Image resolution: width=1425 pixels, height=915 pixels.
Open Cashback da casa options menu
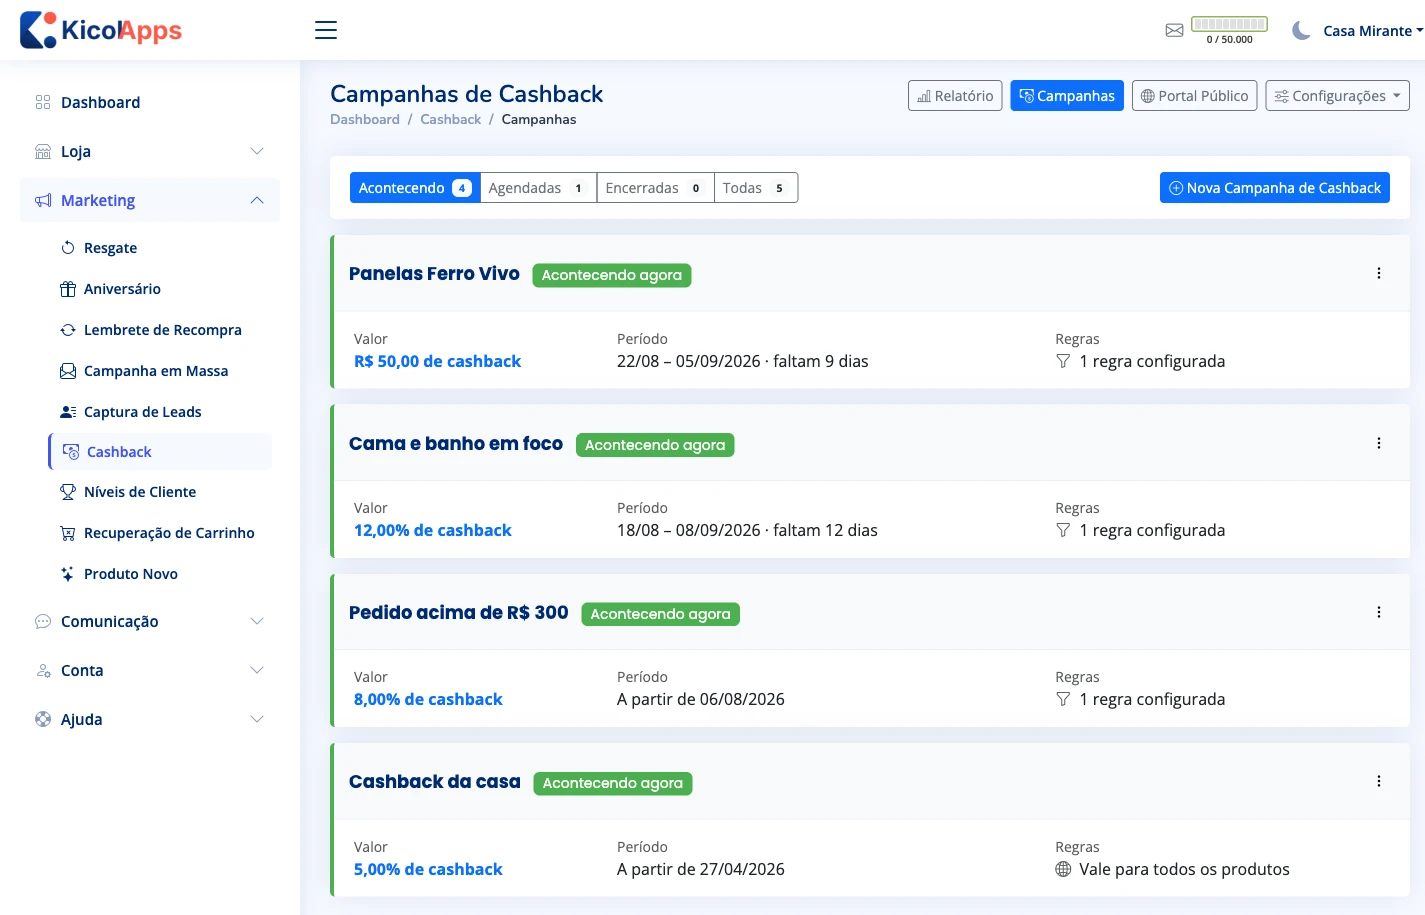tap(1379, 781)
